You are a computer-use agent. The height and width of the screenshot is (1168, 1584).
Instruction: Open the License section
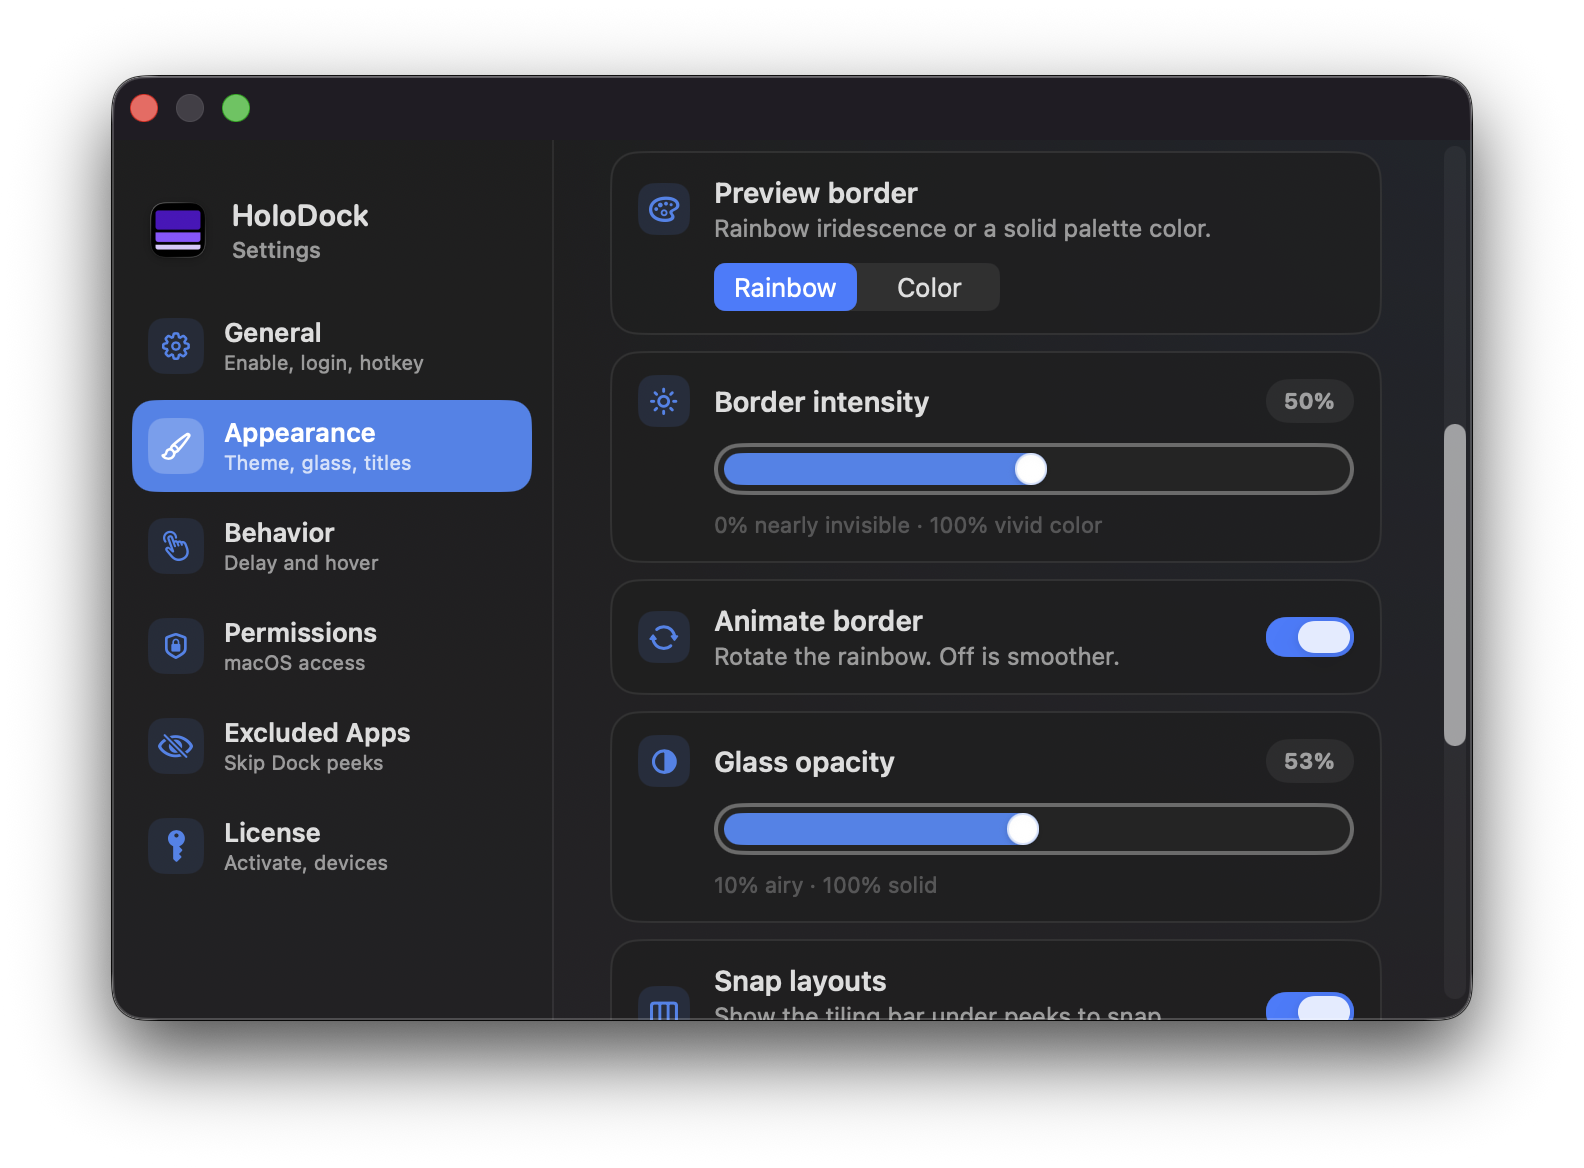[x=332, y=846]
